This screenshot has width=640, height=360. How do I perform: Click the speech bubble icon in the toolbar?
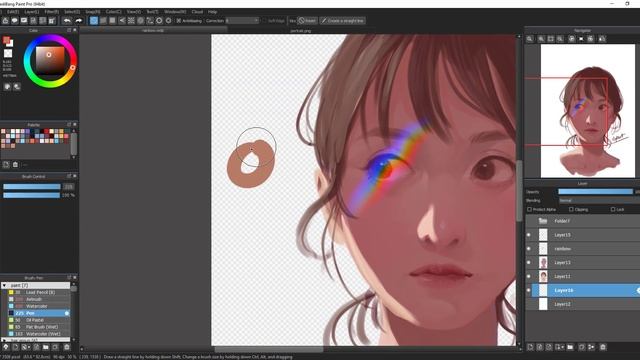coord(15,20)
